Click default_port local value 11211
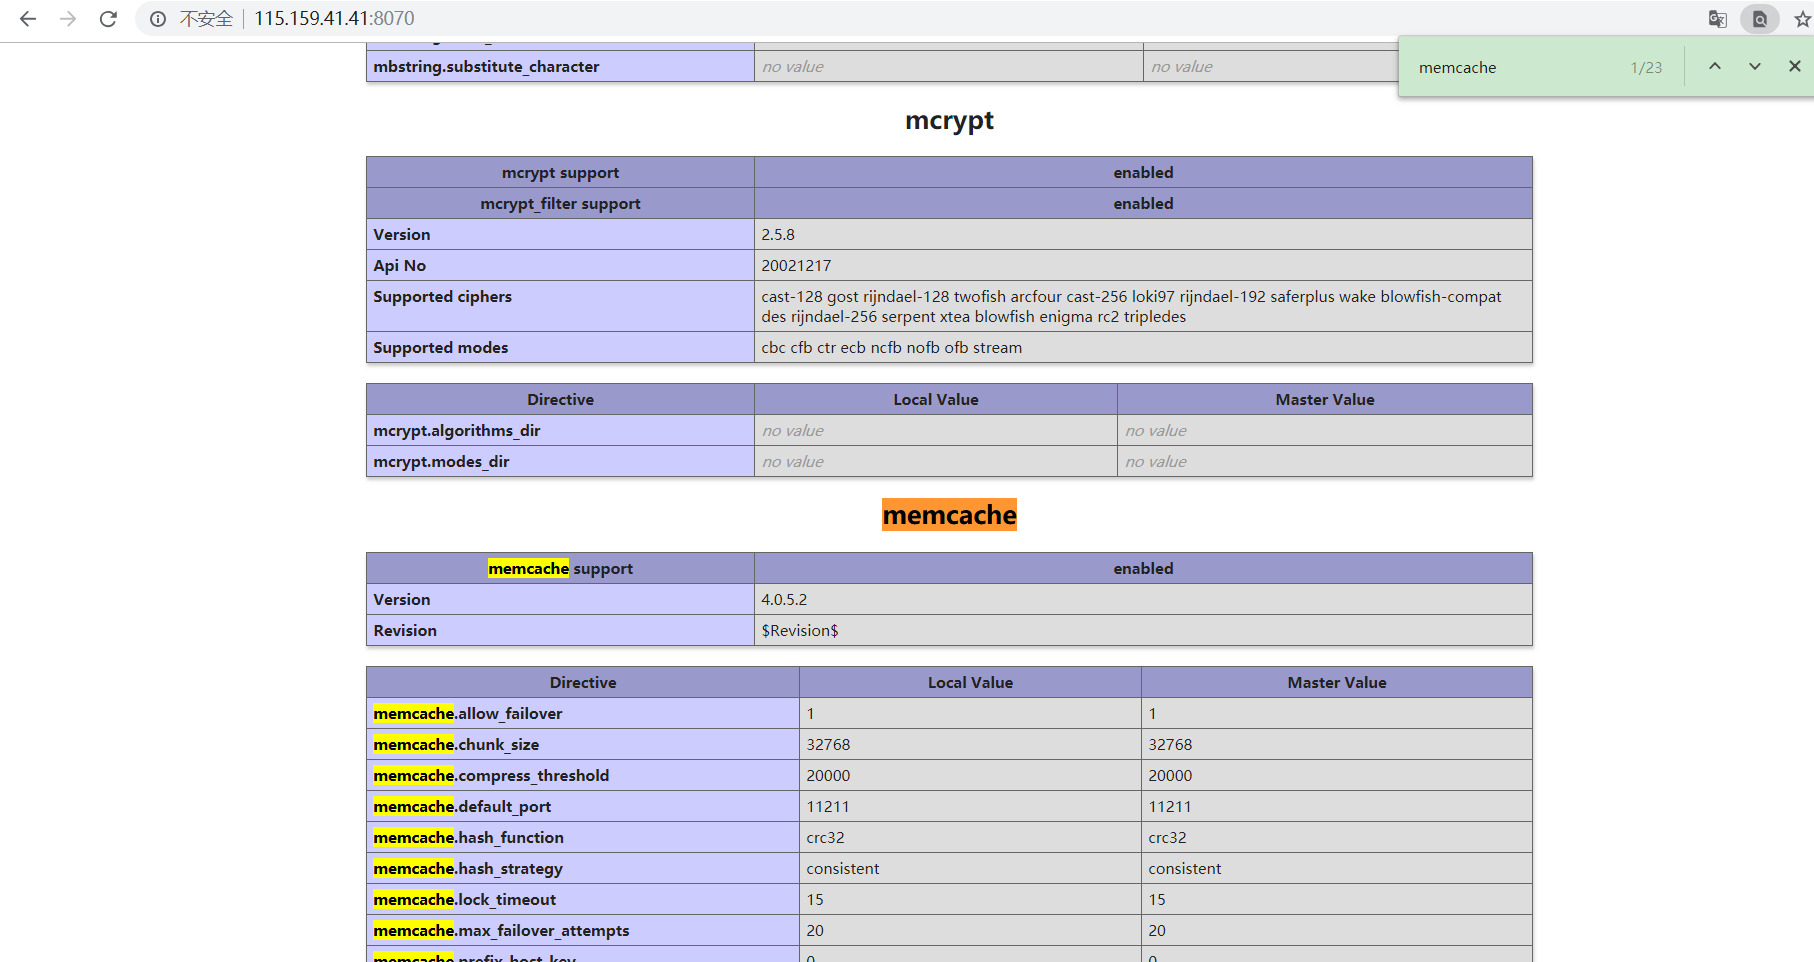Screen dimensions: 1814x962 (828, 807)
